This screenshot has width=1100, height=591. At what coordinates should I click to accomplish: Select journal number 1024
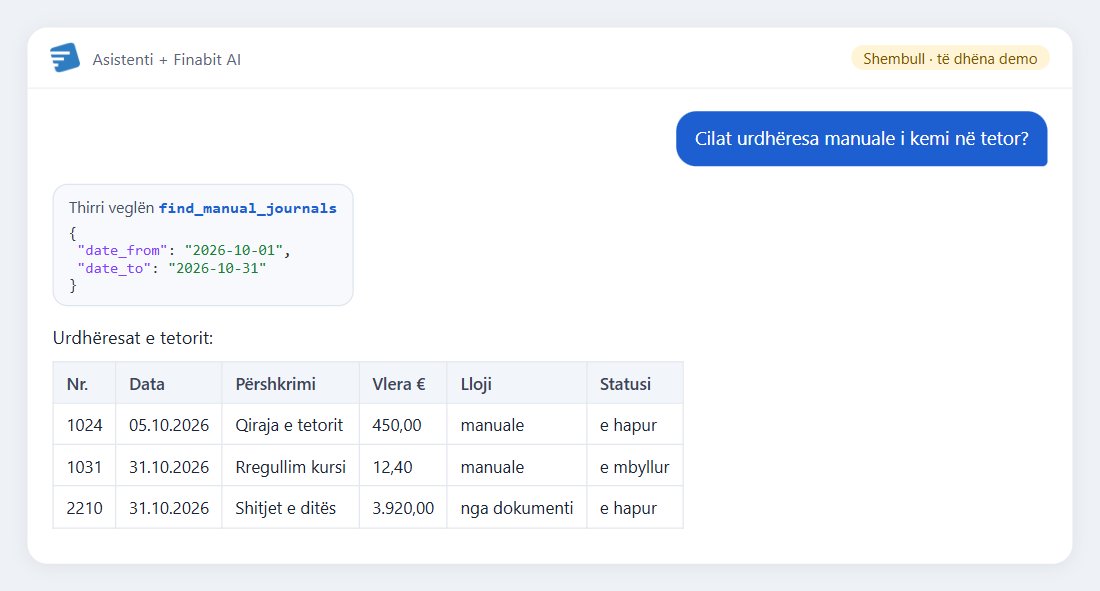(x=84, y=425)
